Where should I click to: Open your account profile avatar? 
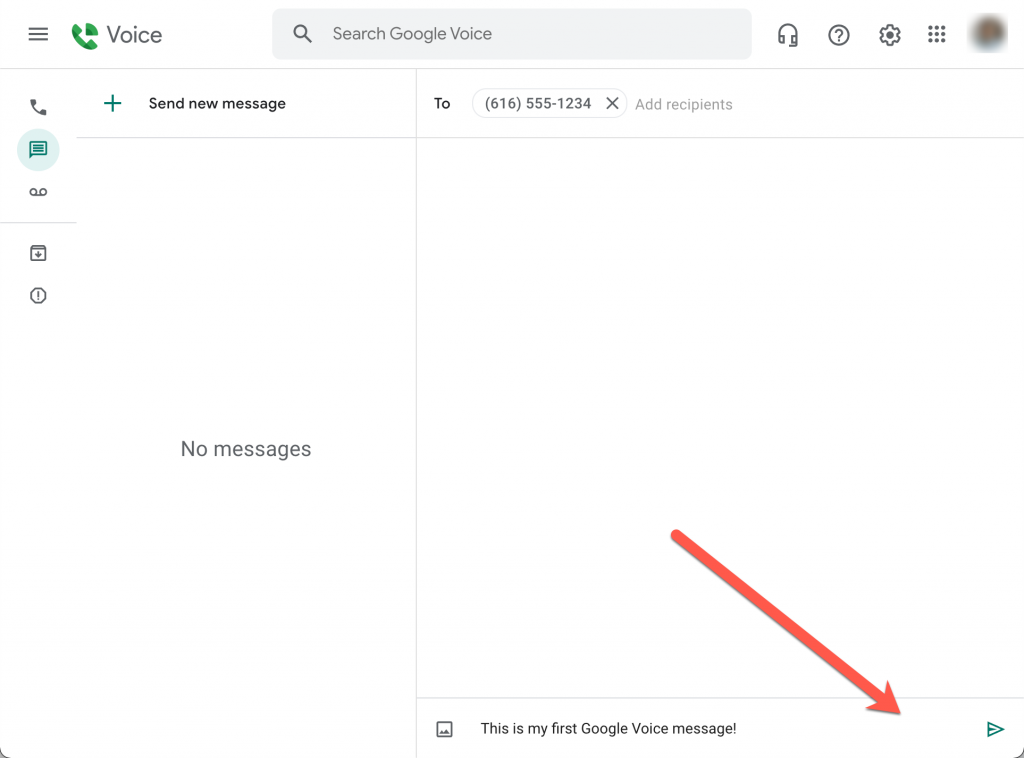(987, 33)
